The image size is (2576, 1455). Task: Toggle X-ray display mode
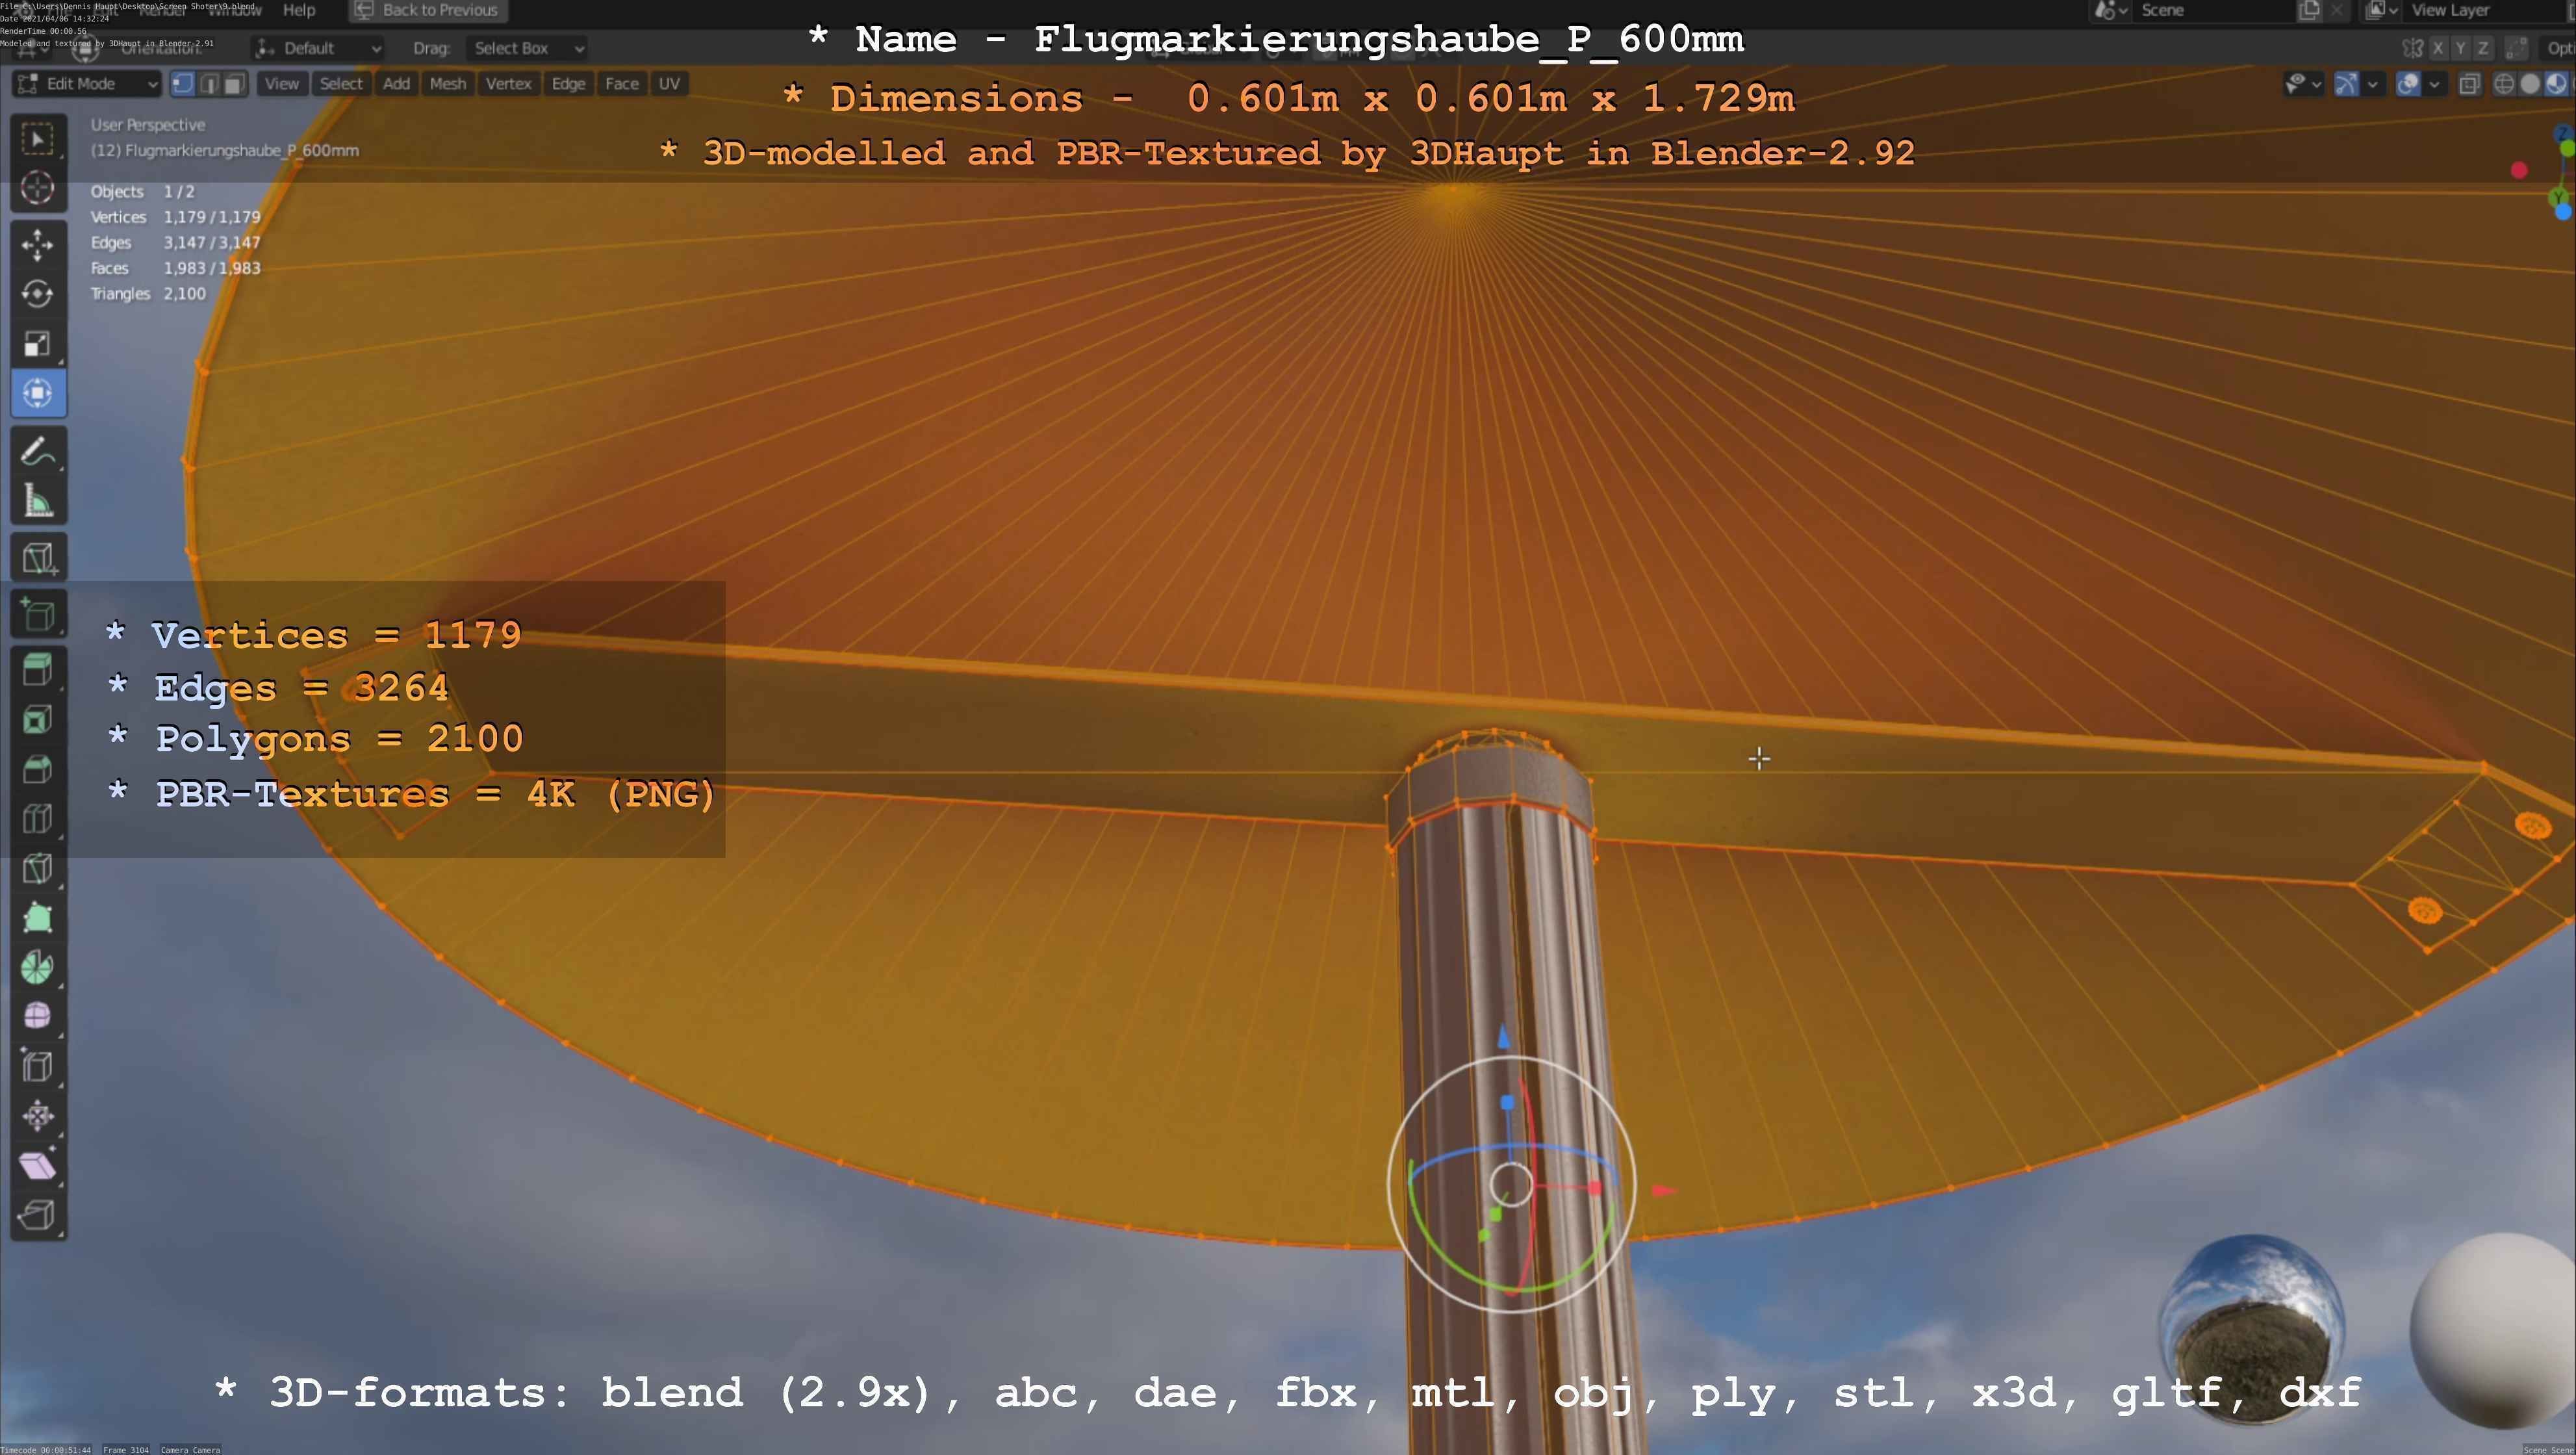coord(2469,84)
